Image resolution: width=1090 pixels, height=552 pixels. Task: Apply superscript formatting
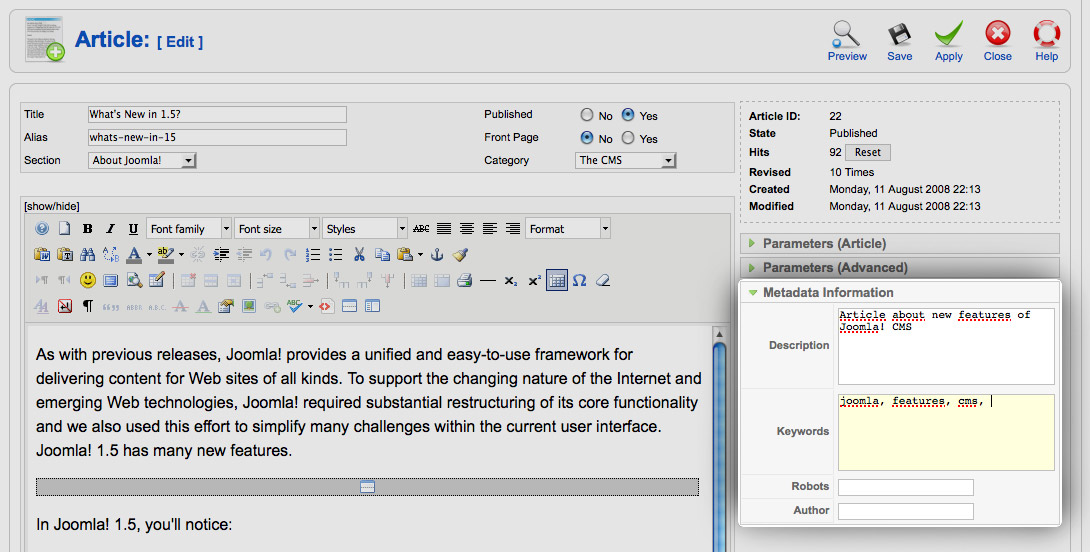534,281
